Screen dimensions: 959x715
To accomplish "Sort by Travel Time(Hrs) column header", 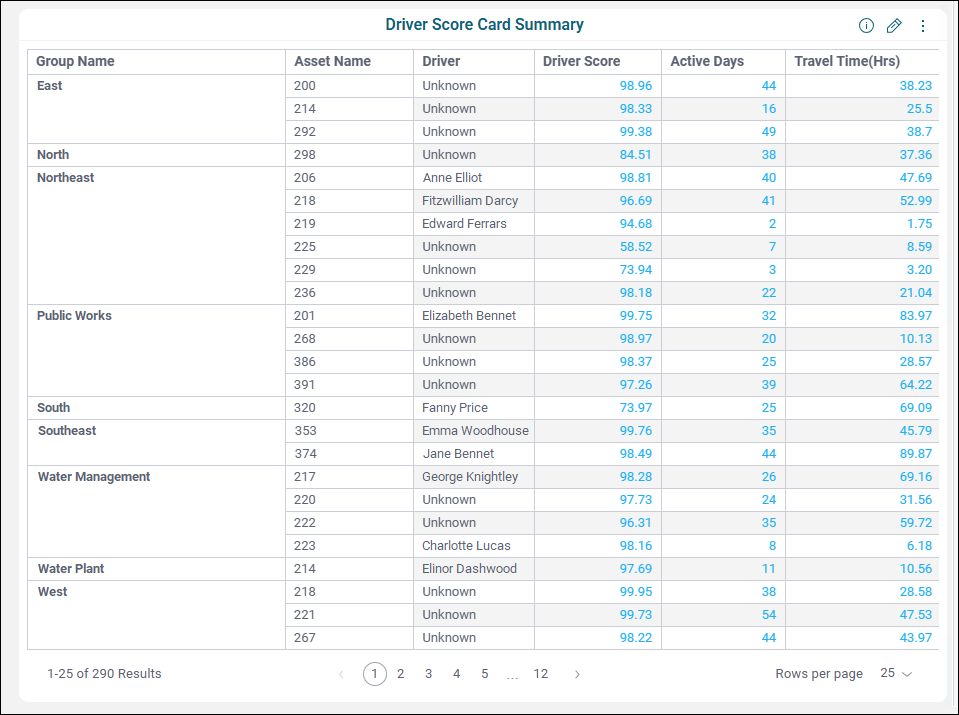I will click(847, 61).
